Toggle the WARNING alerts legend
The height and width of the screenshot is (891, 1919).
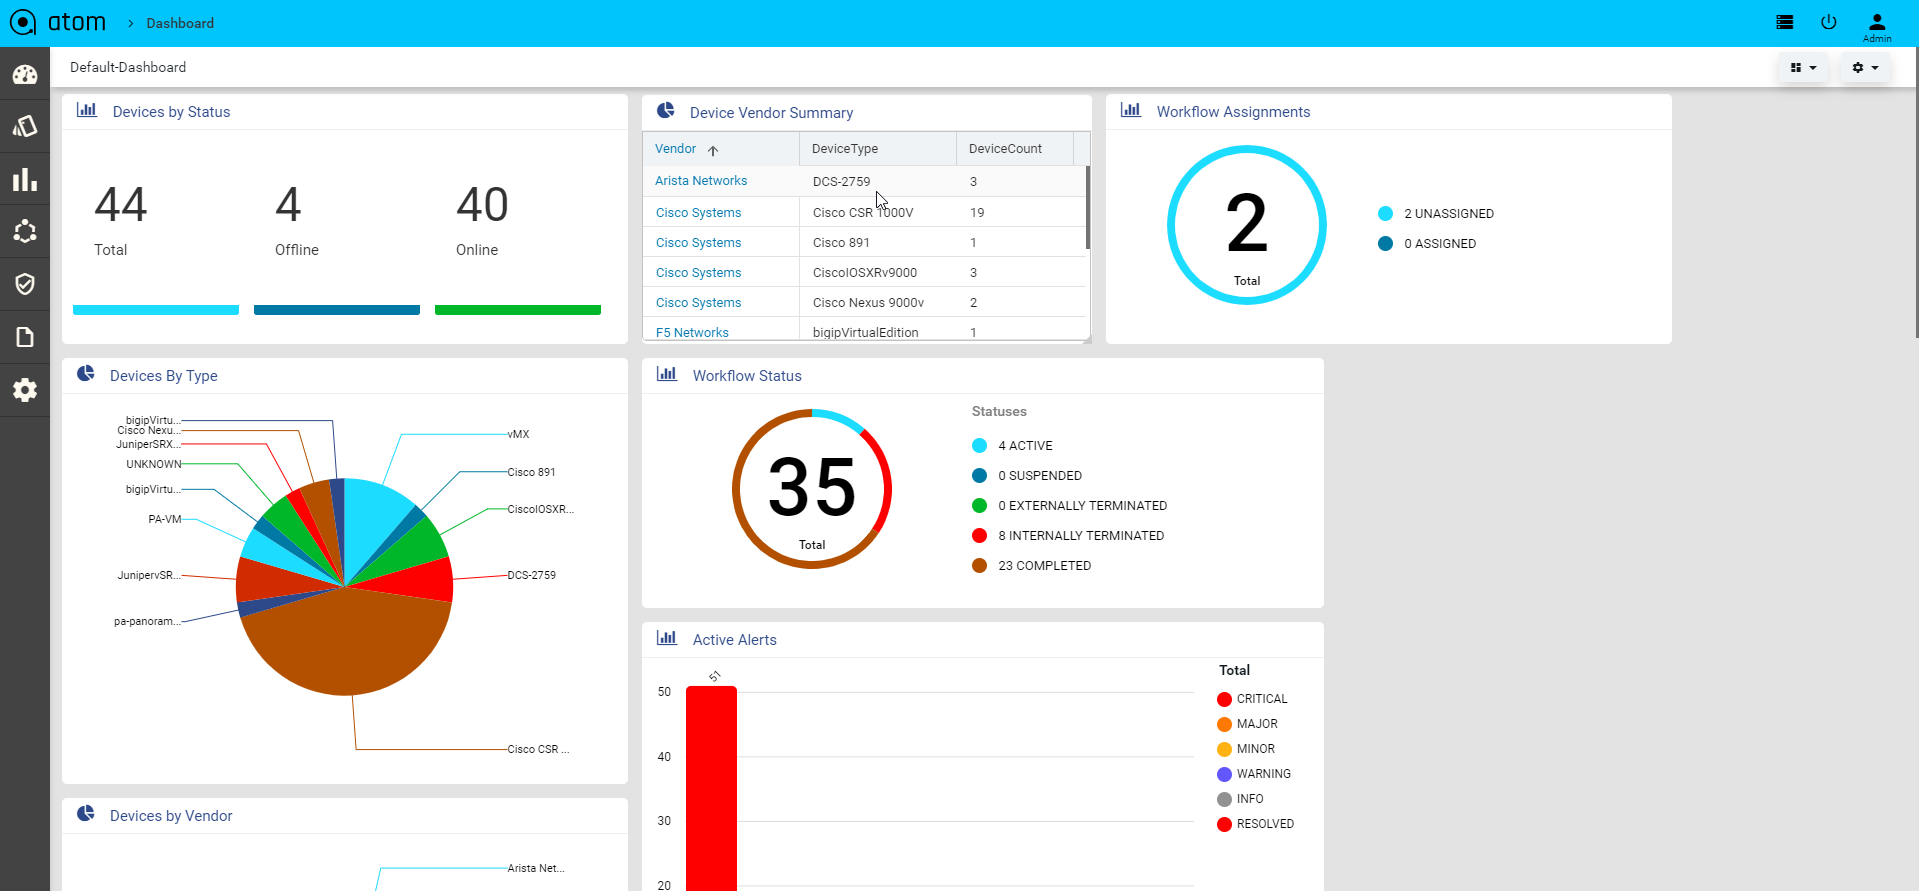(1254, 774)
